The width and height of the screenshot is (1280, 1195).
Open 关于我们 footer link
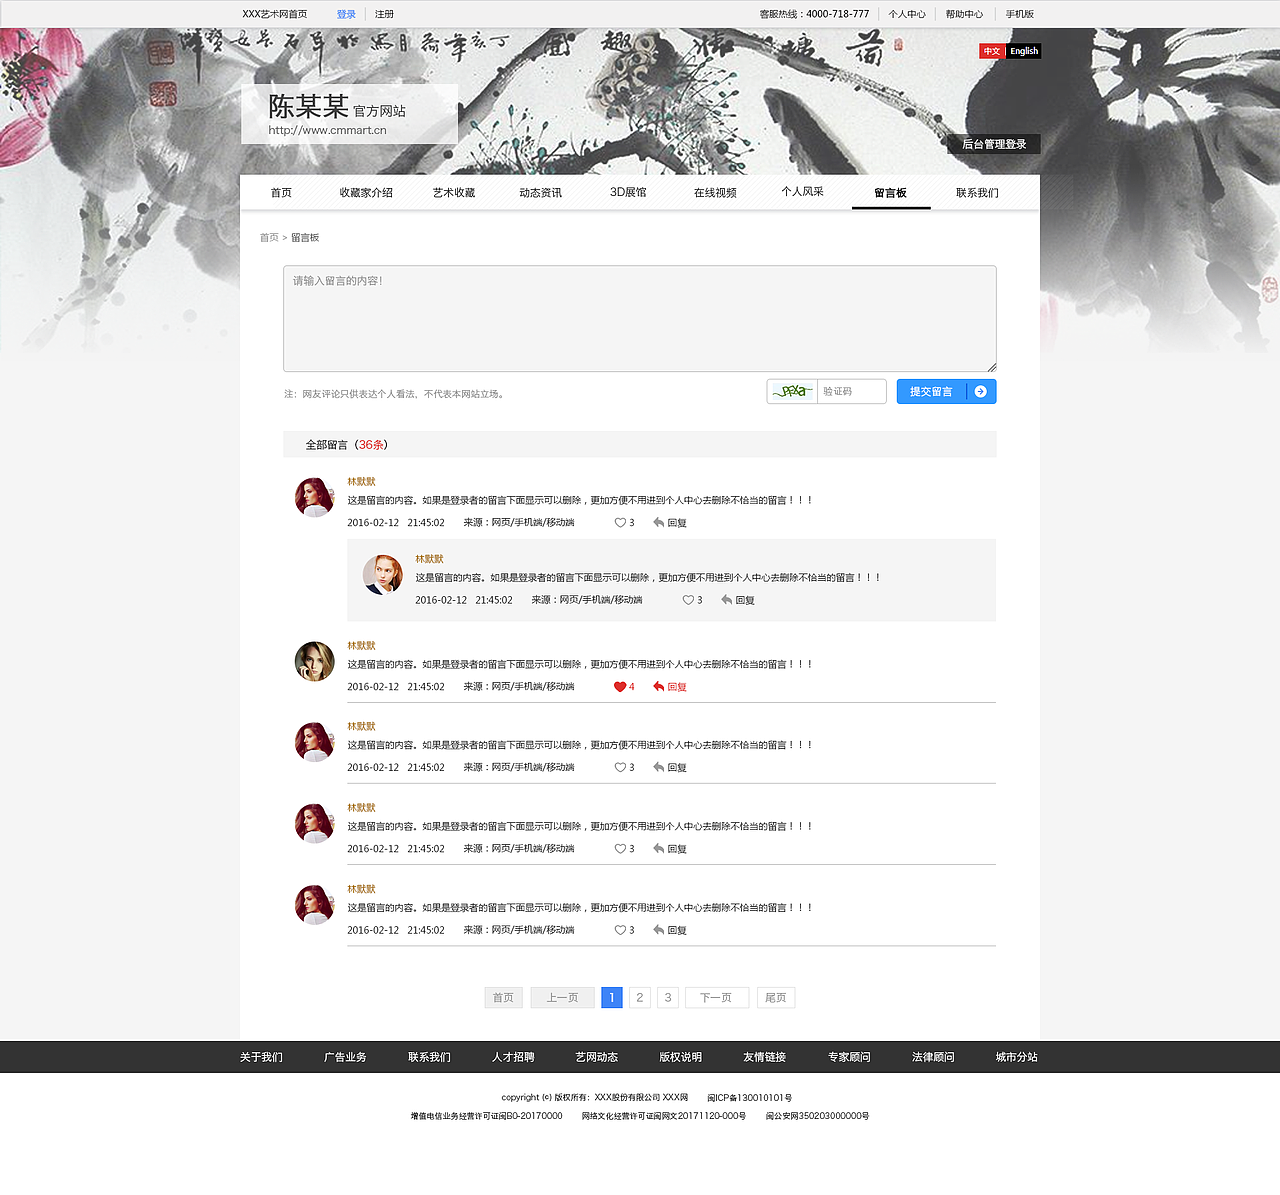pos(261,1057)
